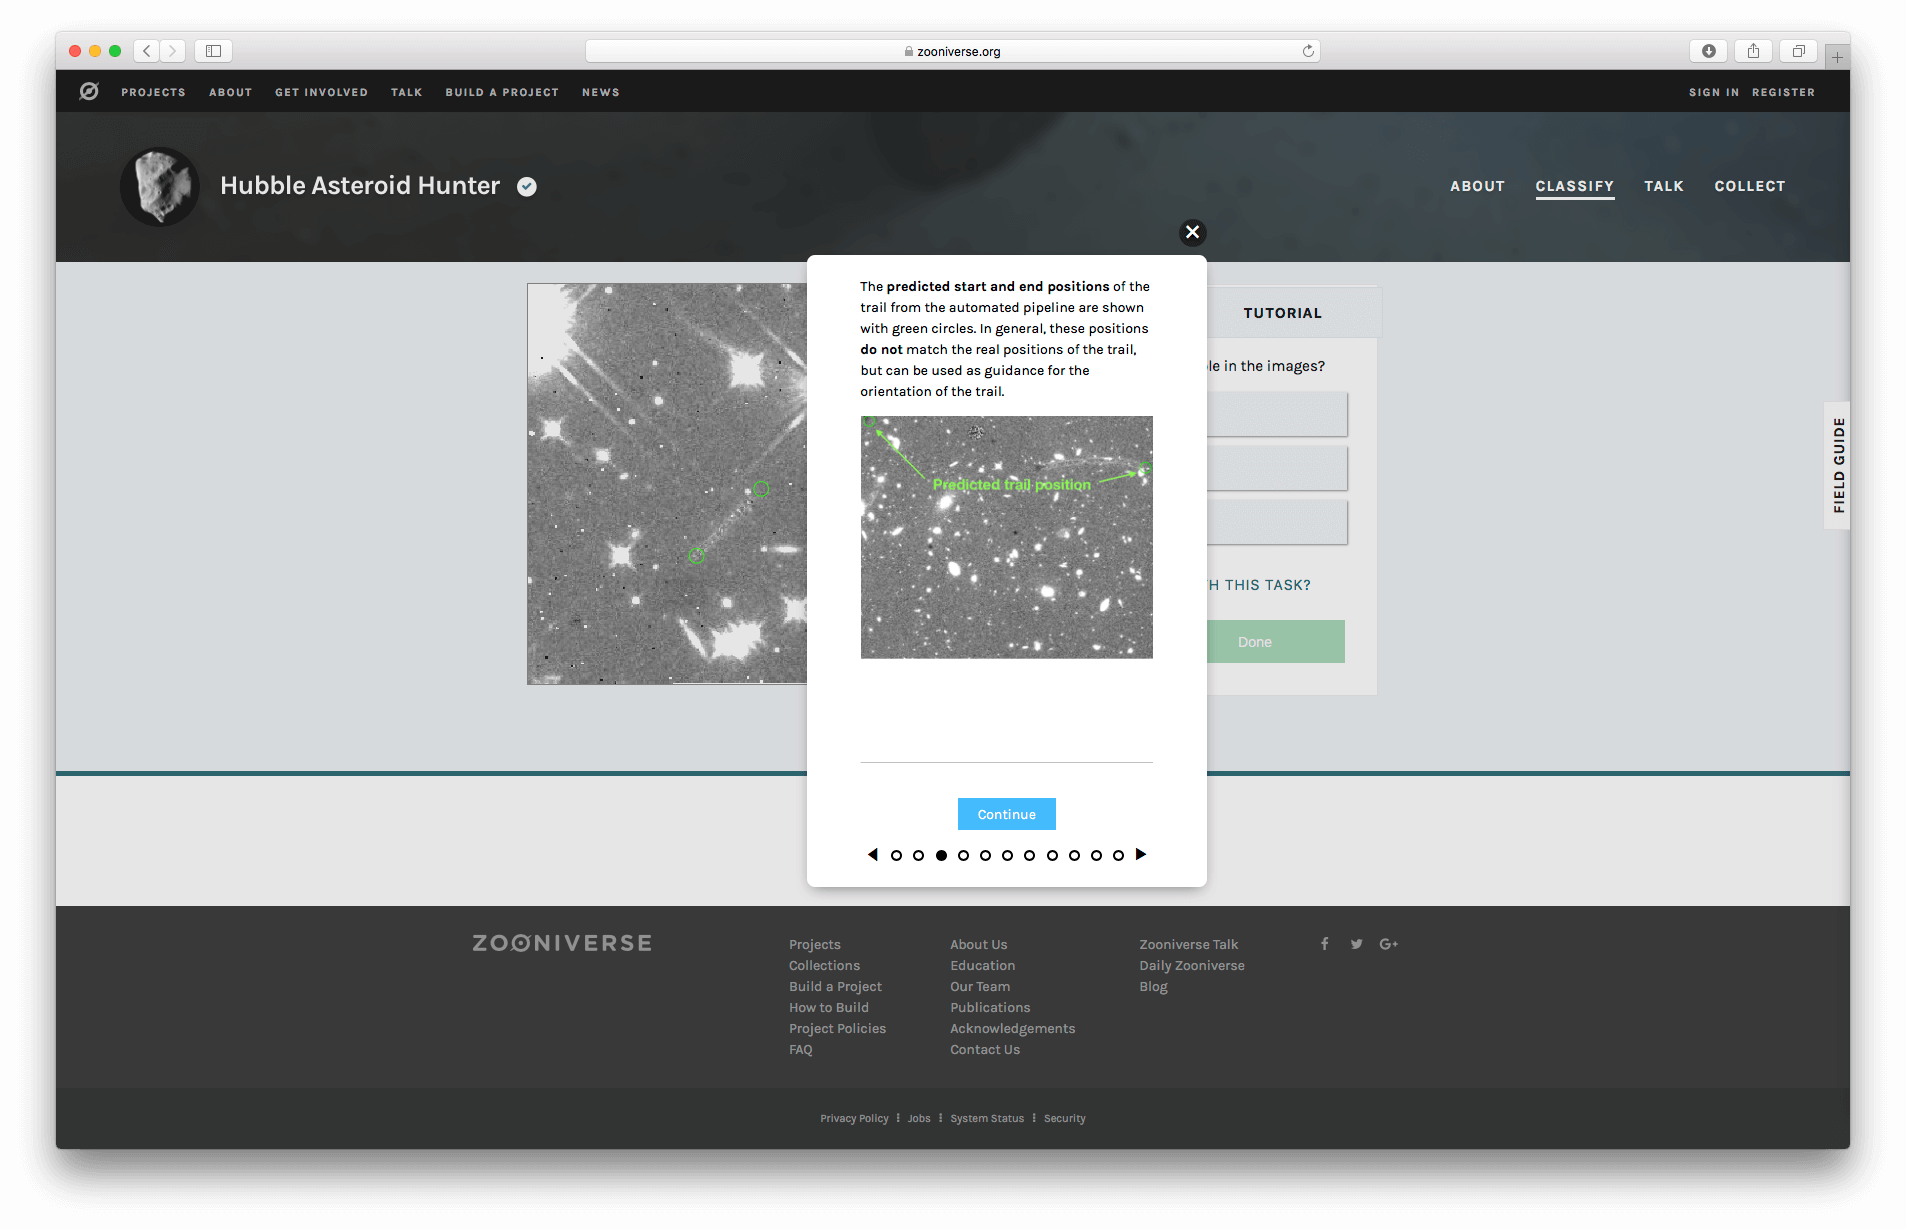Select the first tutorial step dot
Viewport: 1906px width, 1229px height.
click(x=896, y=856)
